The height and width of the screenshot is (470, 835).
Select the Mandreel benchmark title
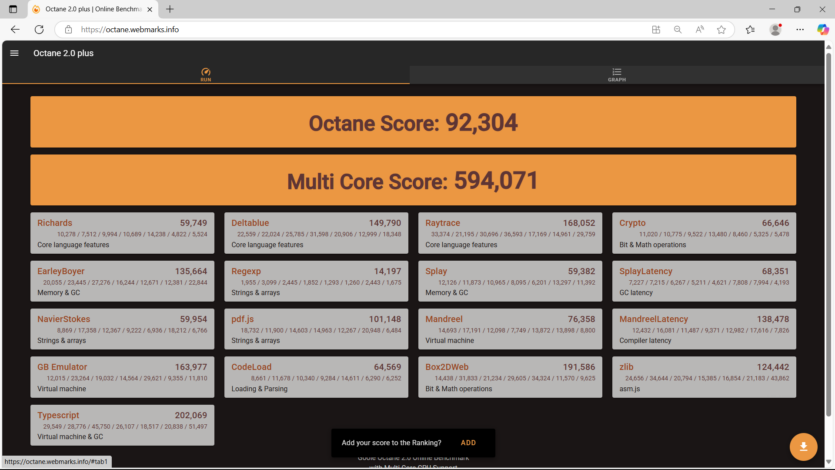point(444,319)
